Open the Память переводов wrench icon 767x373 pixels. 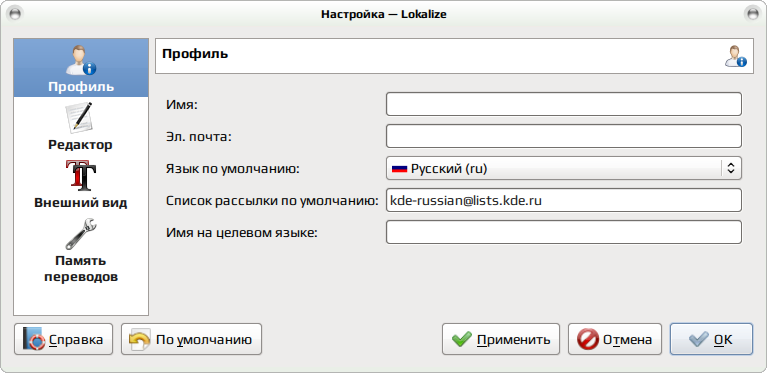pos(81,234)
